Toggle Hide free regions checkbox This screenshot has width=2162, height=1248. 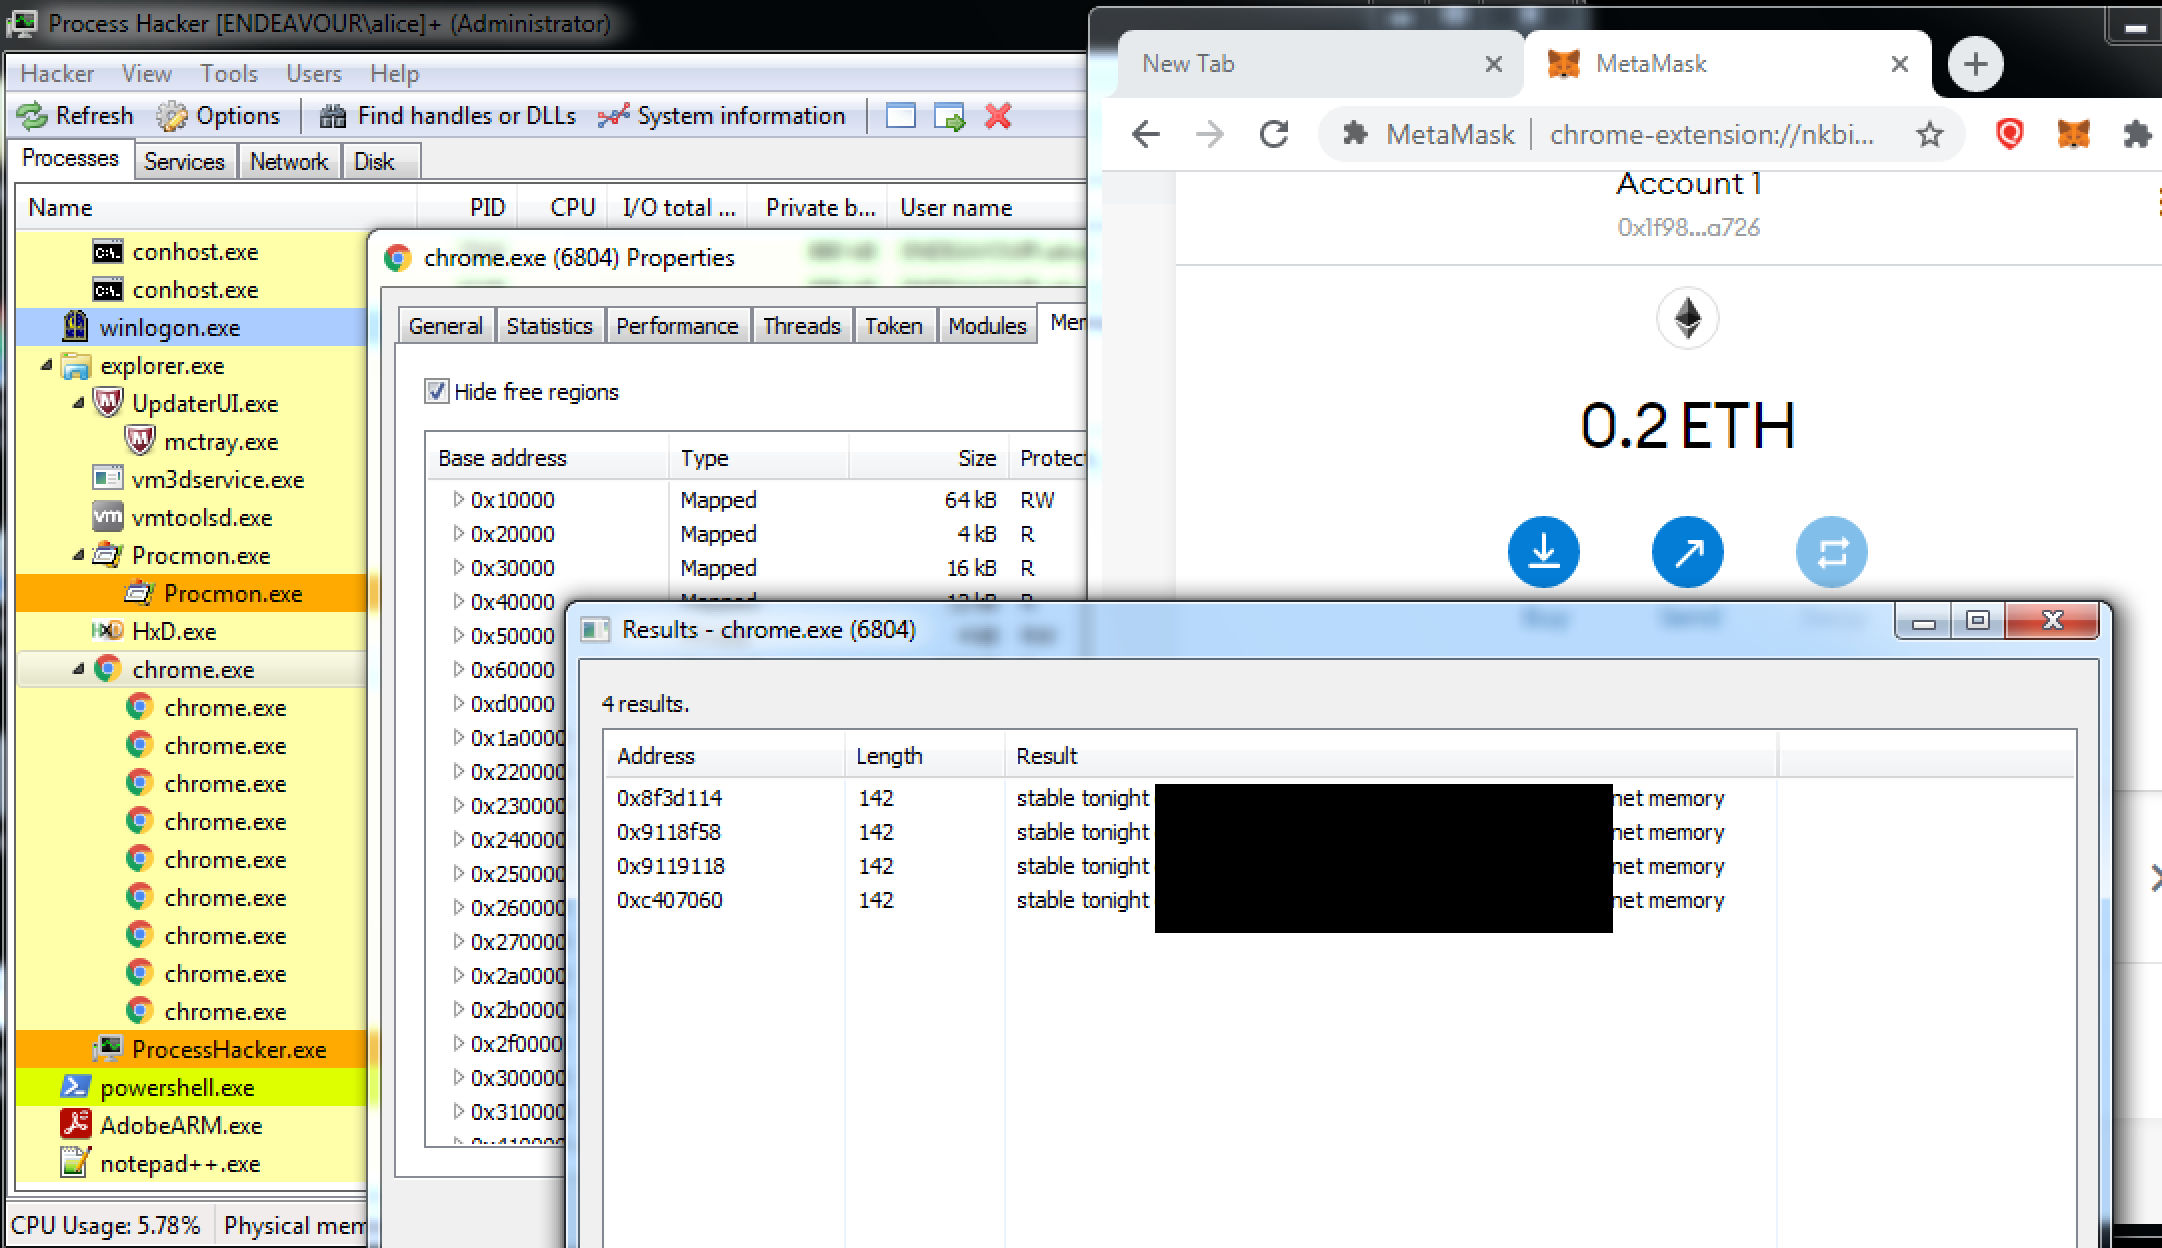tap(437, 391)
